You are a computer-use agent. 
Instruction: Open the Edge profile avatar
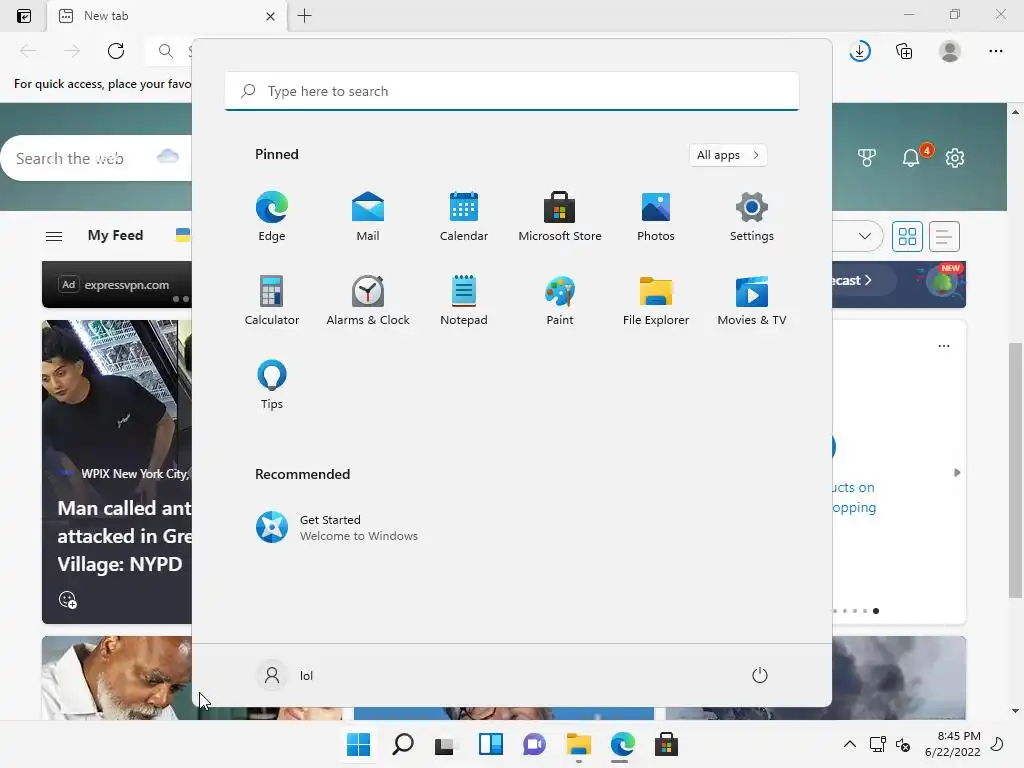[x=950, y=51]
